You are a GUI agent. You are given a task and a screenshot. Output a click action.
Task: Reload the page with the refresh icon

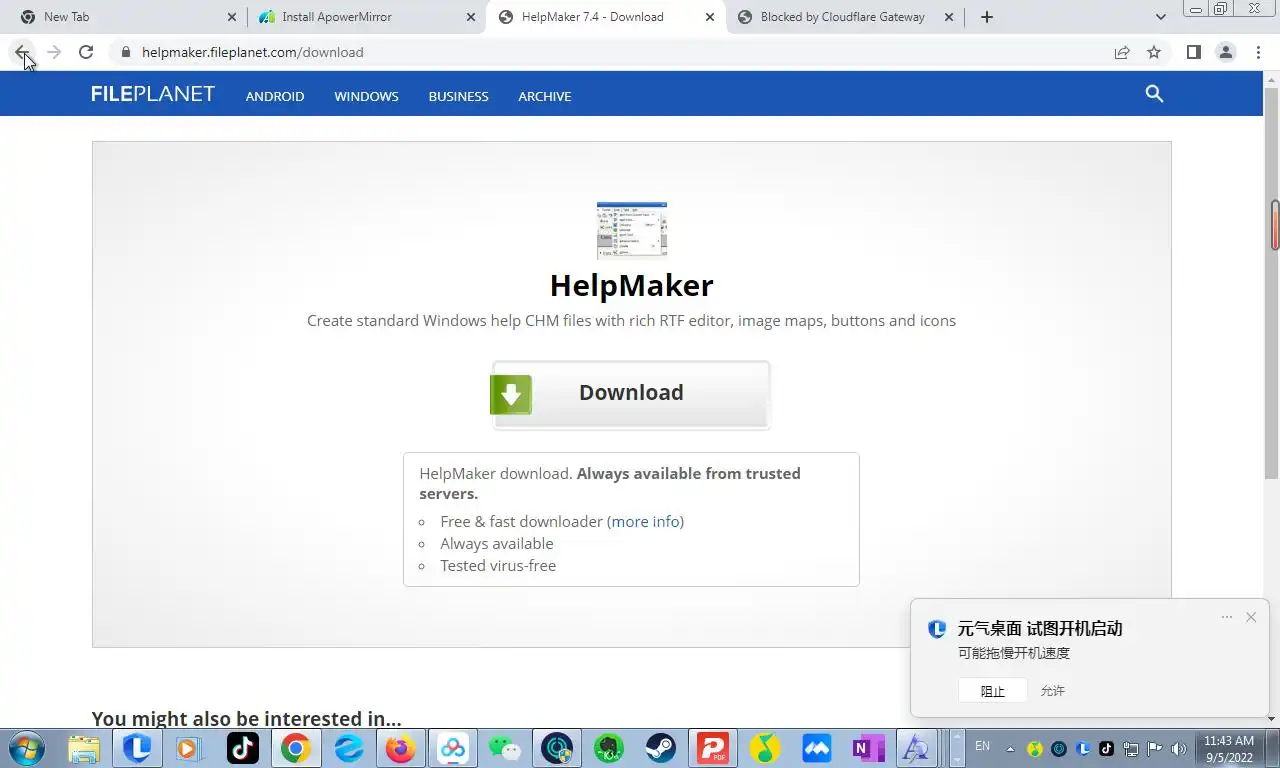pos(86,52)
